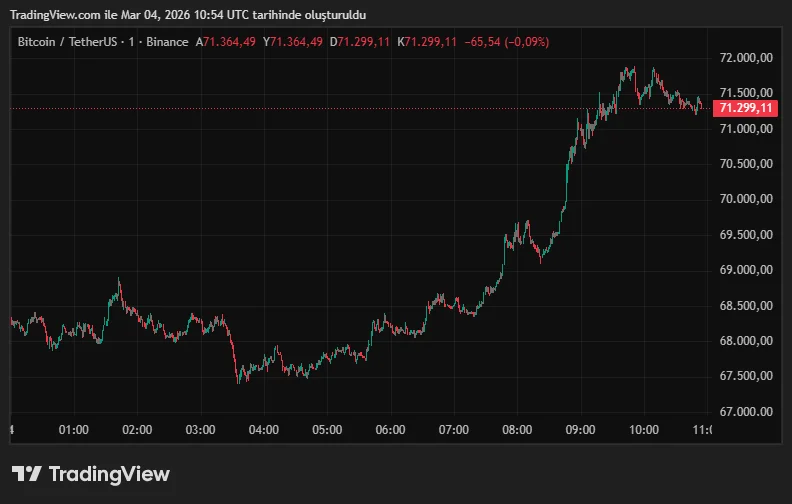Click the close value K71.299,11
Viewport: 792px width, 504px height.
(x=427, y=42)
